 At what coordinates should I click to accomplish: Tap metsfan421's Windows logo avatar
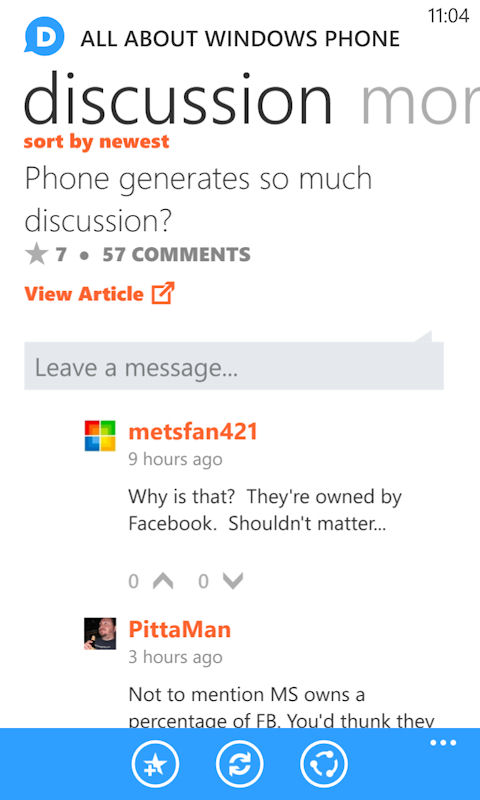pyautogui.click(x=100, y=436)
